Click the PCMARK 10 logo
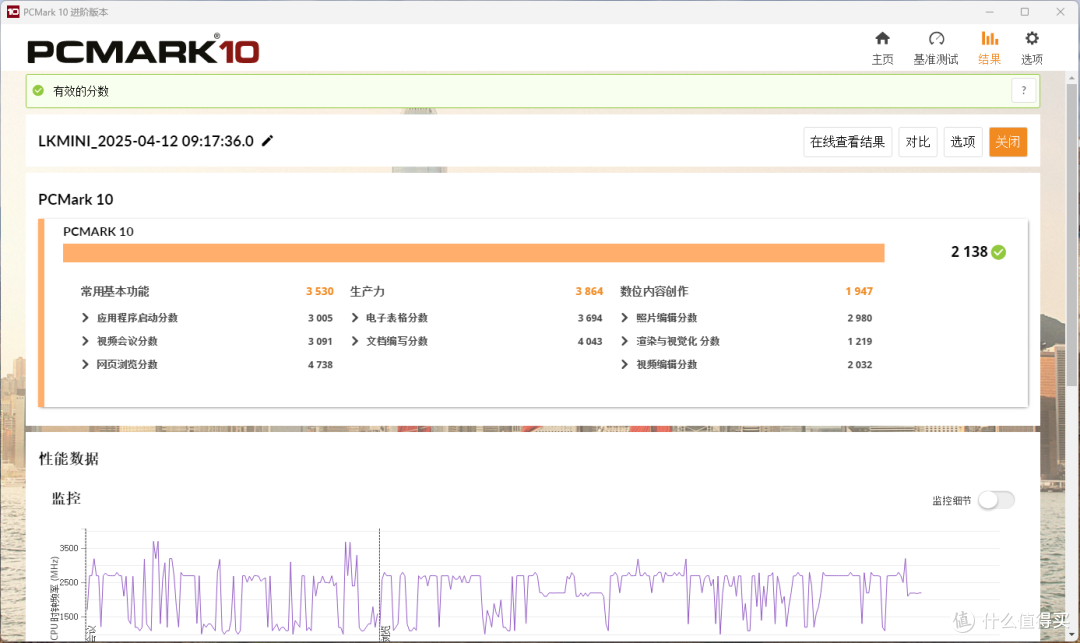The width and height of the screenshot is (1080, 643). click(x=143, y=50)
